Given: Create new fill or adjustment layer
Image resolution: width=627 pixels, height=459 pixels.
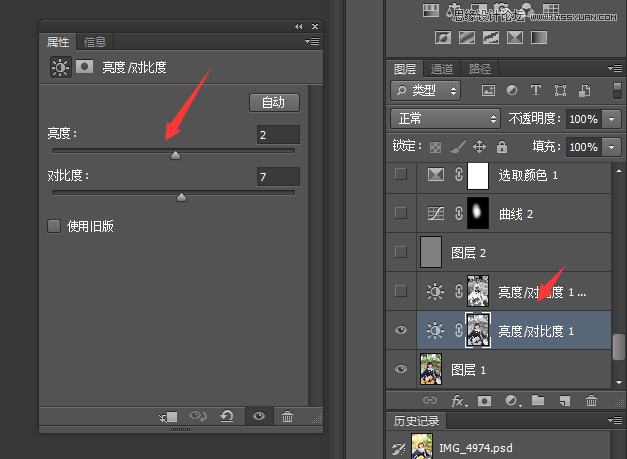Looking at the screenshot, I should (512, 400).
